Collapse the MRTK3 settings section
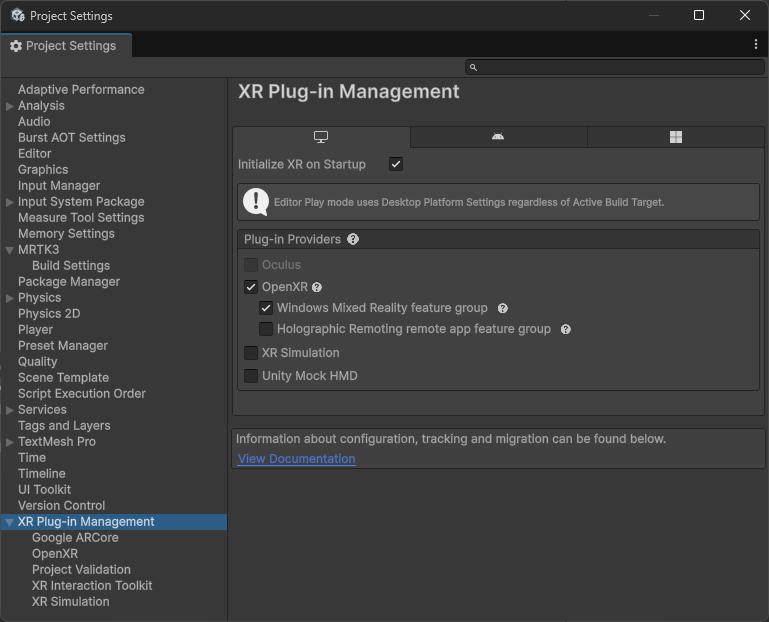Image resolution: width=769 pixels, height=622 pixels. (x=10, y=250)
